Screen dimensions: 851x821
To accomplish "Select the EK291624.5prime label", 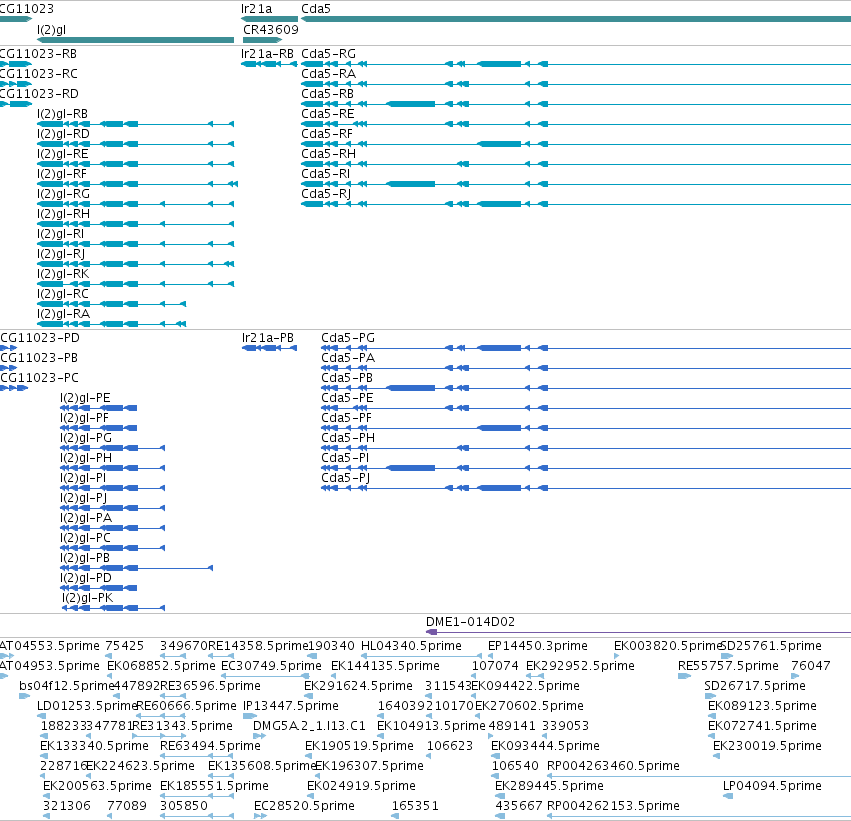I will pyautogui.click(x=358, y=686).
